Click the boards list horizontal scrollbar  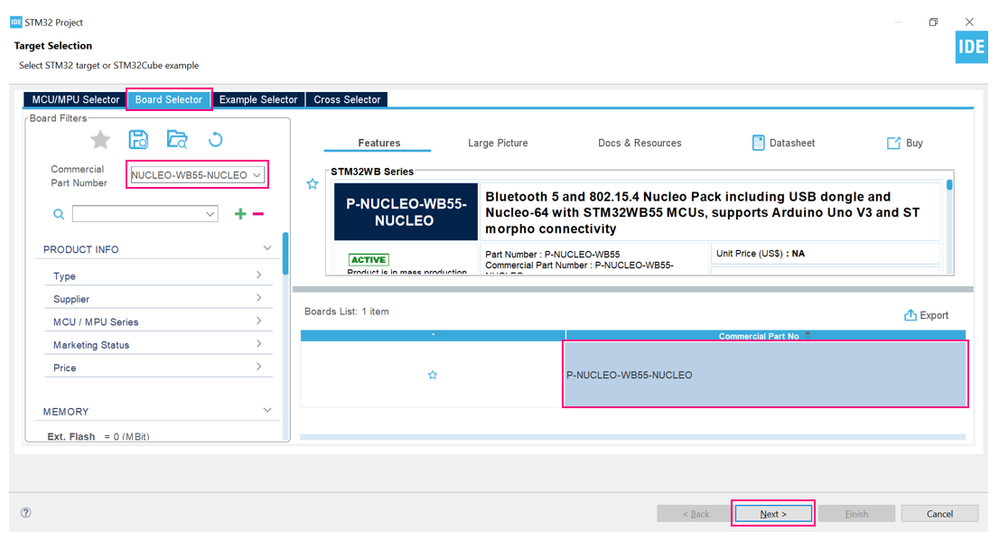[x=633, y=437]
